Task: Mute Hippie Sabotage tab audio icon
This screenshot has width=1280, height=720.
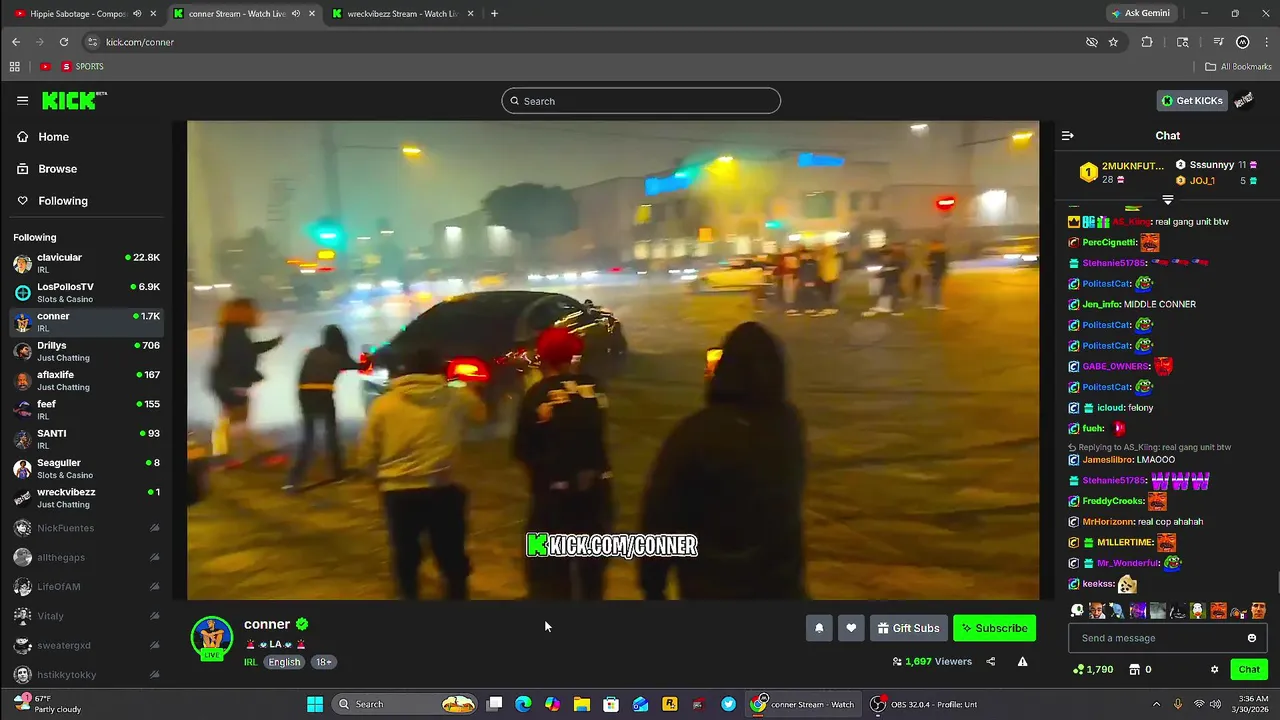Action: tap(137, 13)
